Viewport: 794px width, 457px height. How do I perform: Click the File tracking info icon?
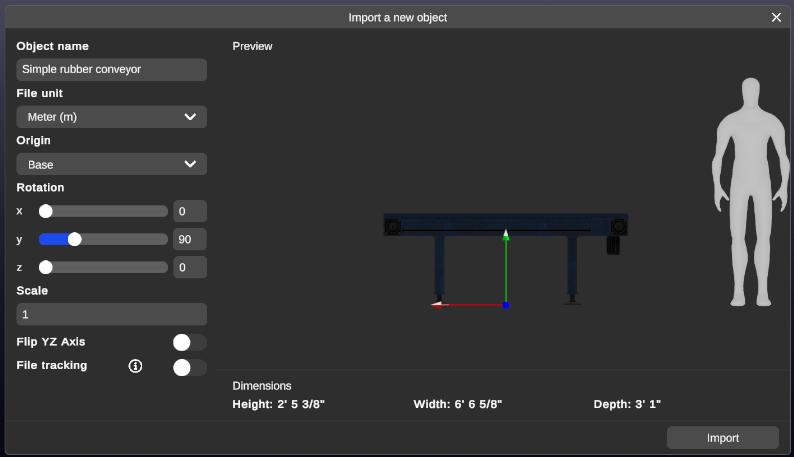point(135,366)
